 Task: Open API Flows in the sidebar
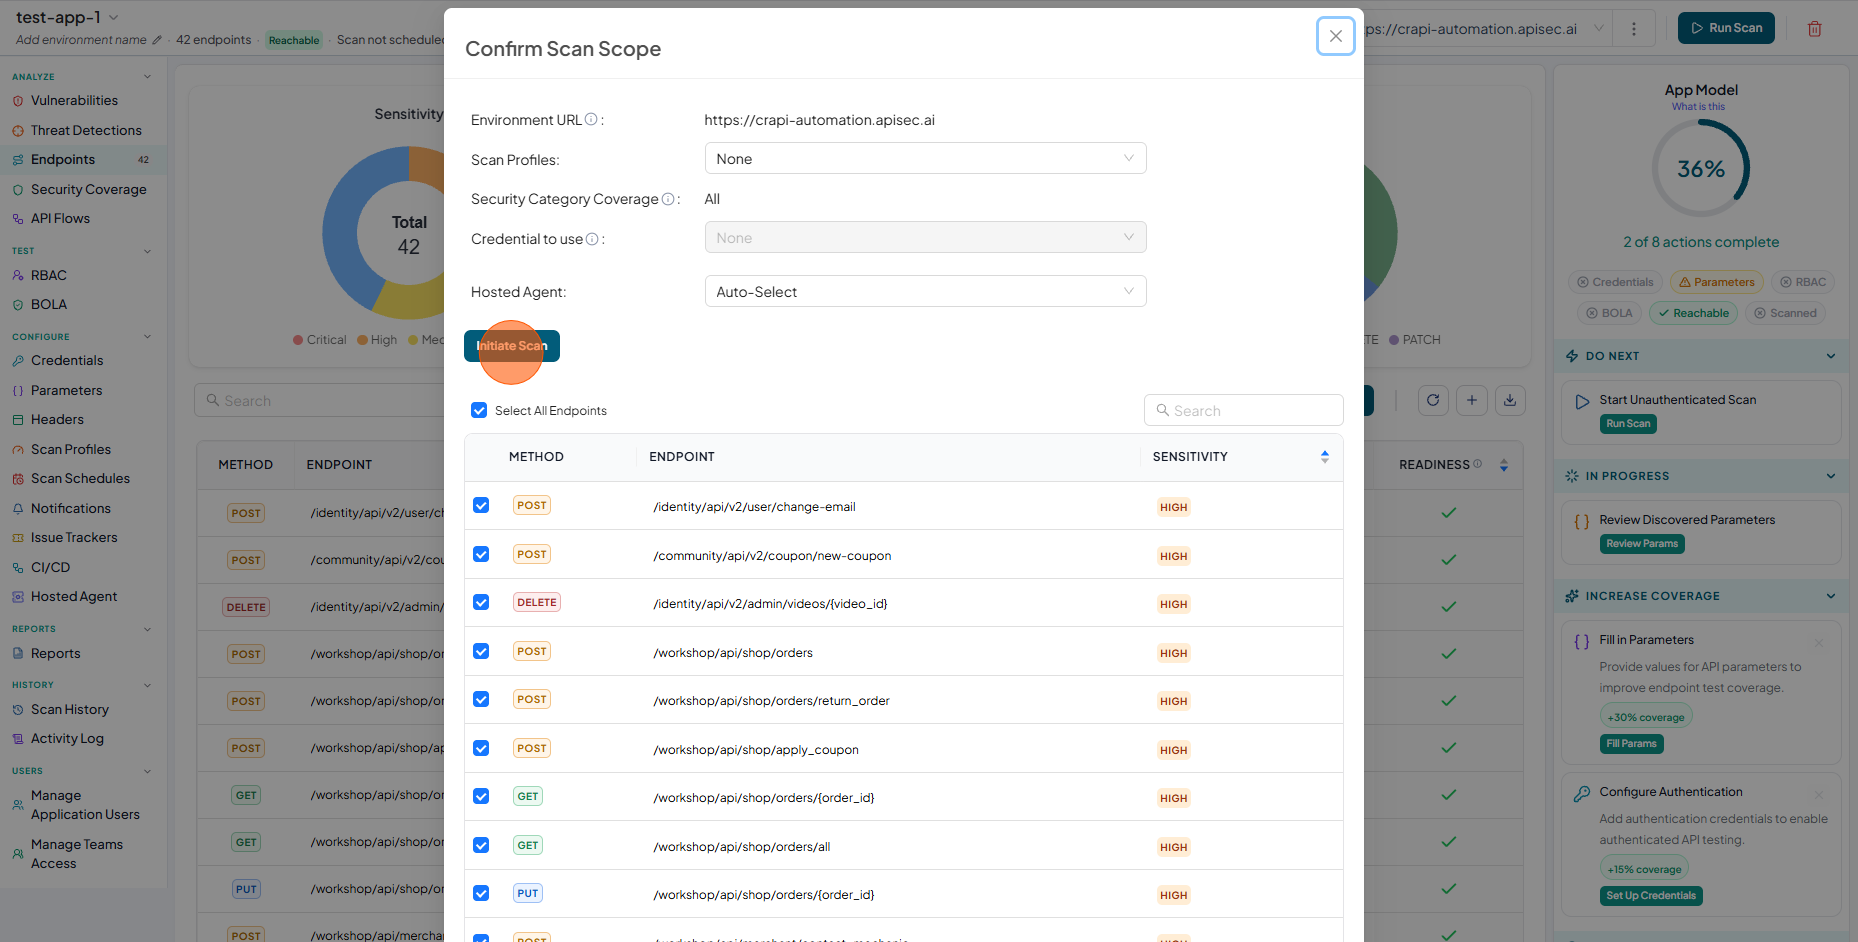60,218
